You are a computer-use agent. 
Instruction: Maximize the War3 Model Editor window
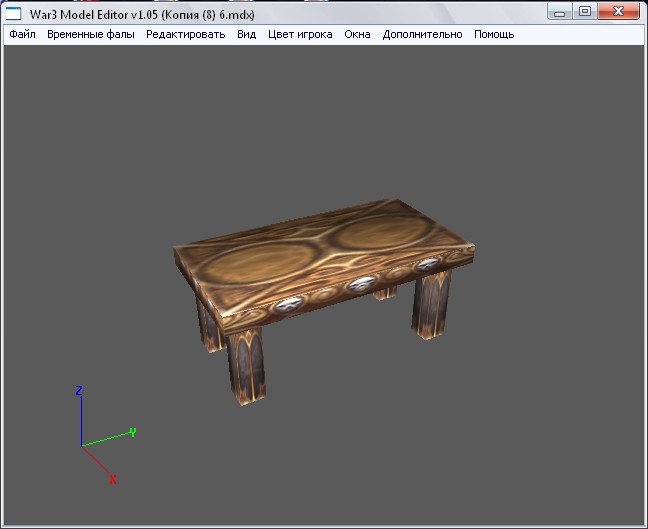pyautogui.click(x=585, y=12)
